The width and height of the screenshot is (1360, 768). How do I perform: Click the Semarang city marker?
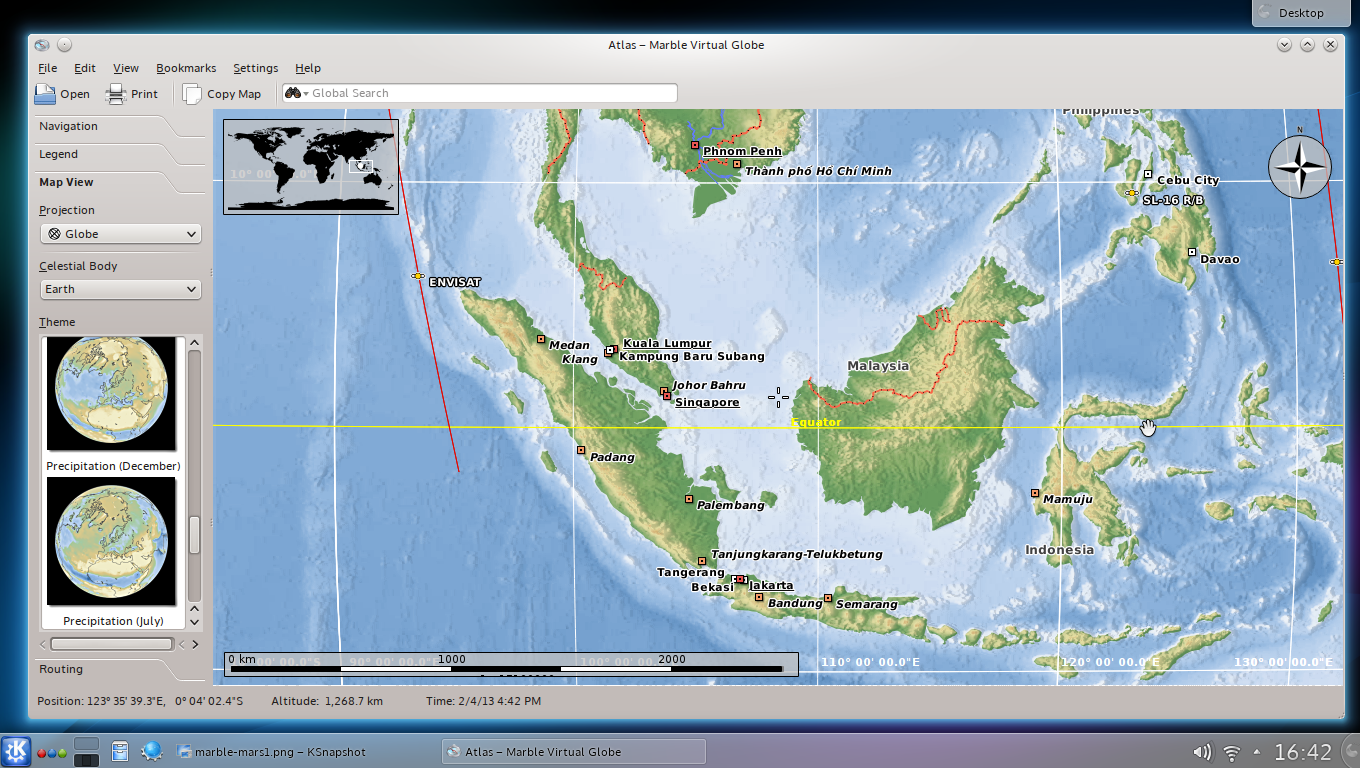tap(828, 598)
